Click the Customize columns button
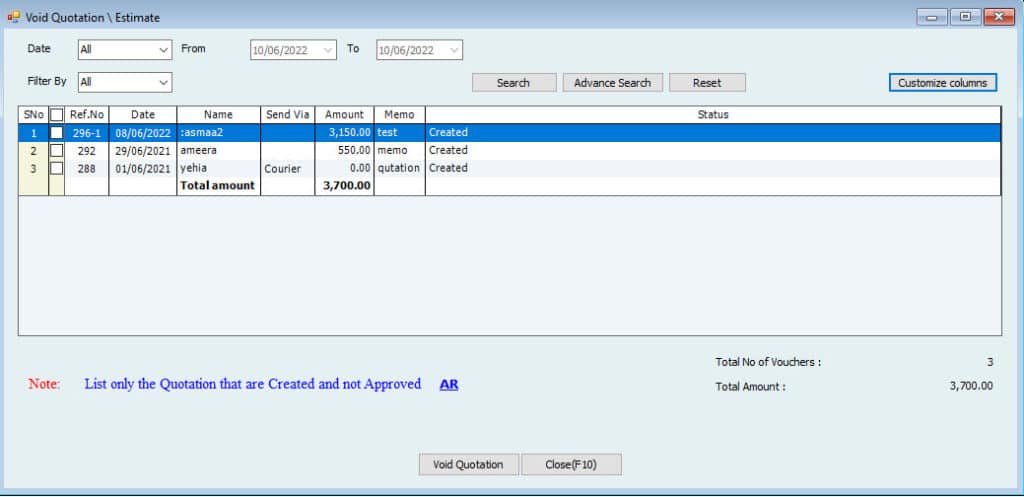Image resolution: width=1024 pixels, height=497 pixels. point(942,83)
